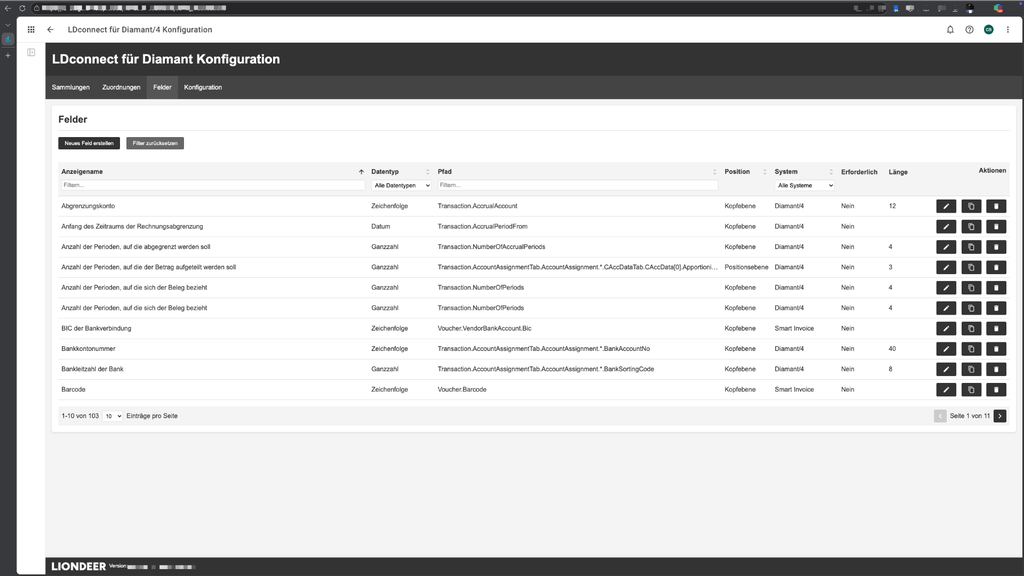Edit the Transaction.NumberOfAccrualPeriods row

coord(946,247)
